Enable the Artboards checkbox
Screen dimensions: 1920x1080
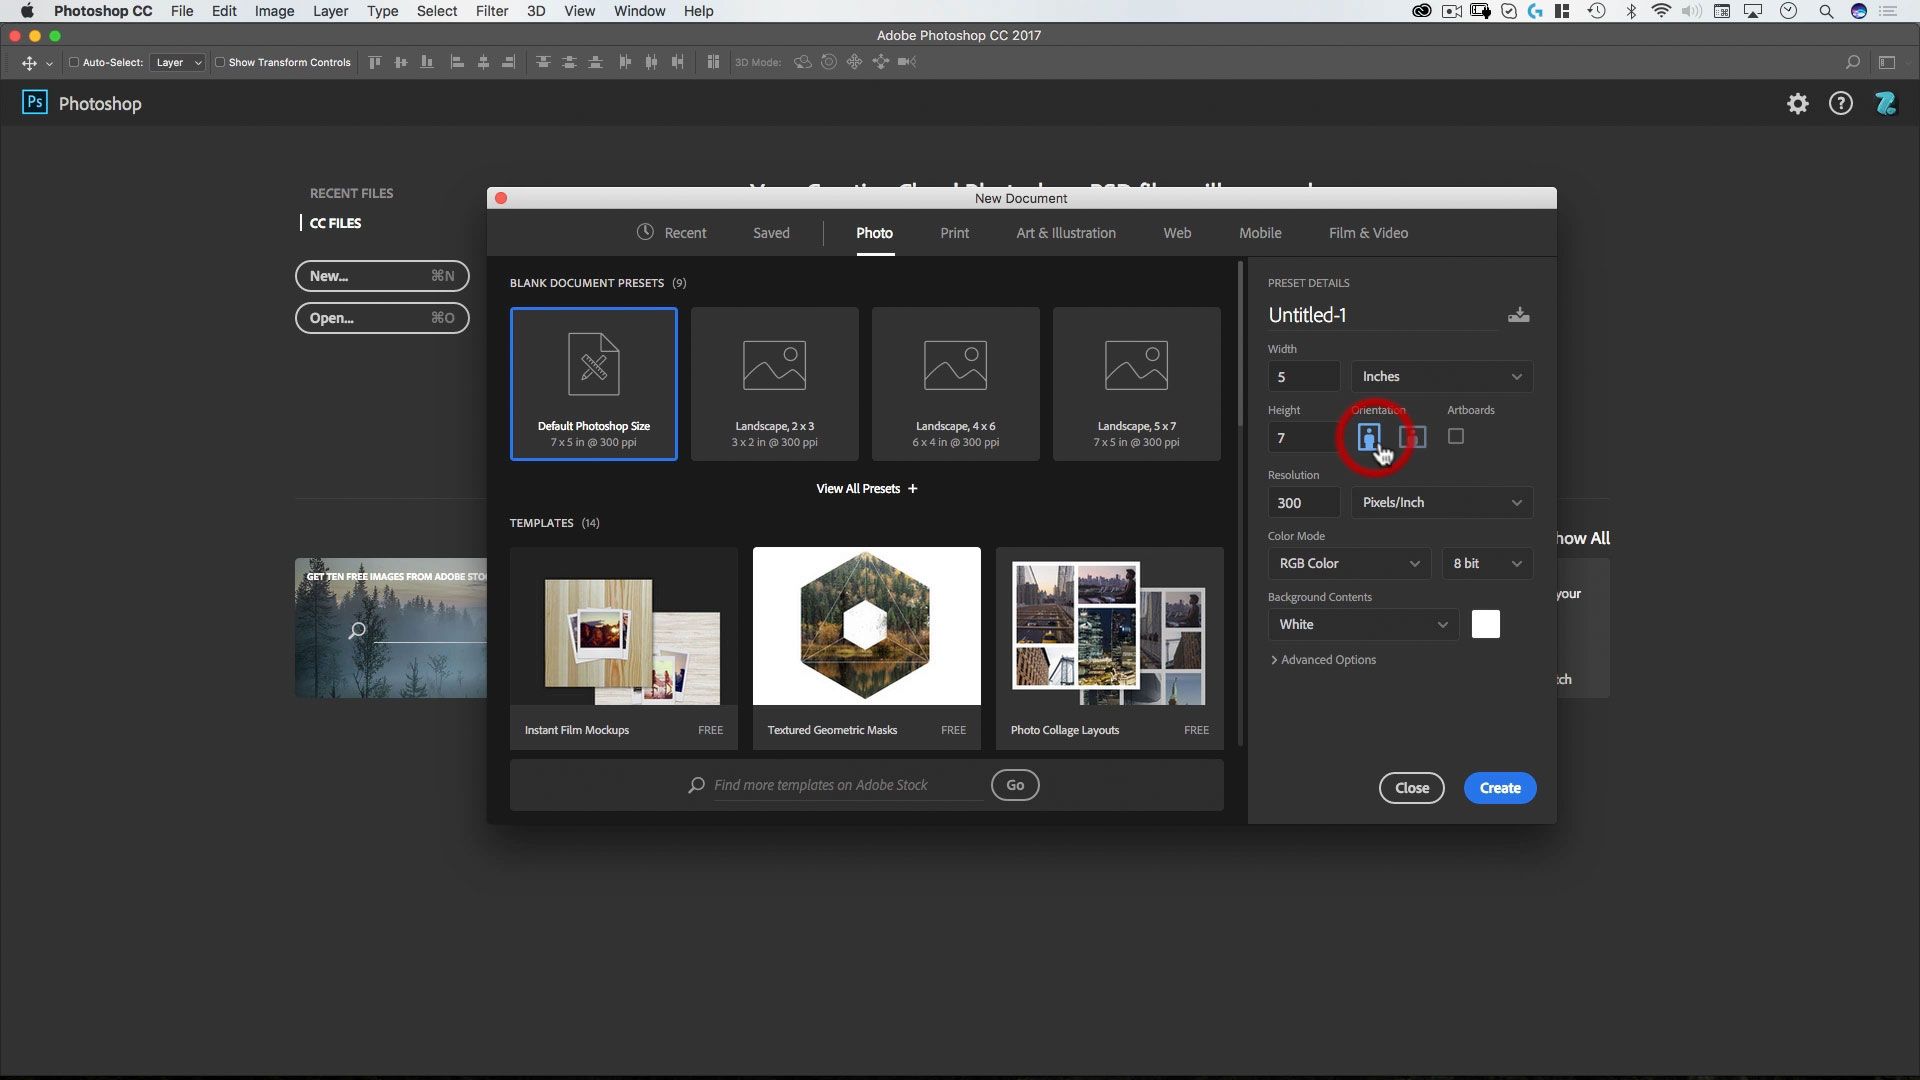coord(1455,437)
